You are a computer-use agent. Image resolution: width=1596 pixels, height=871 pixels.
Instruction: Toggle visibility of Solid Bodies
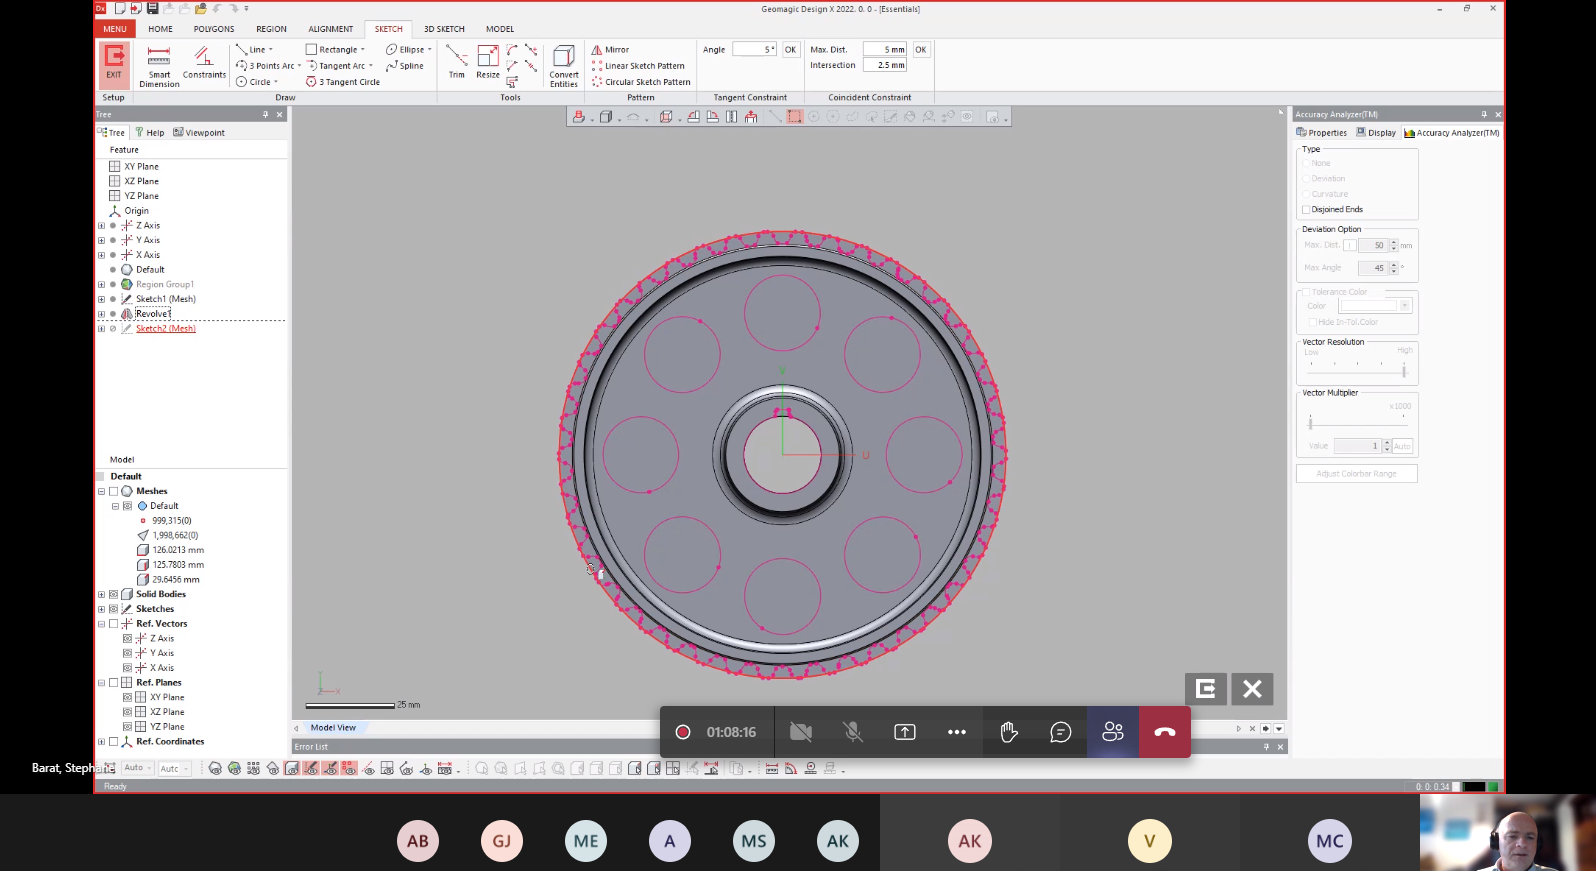(x=114, y=594)
